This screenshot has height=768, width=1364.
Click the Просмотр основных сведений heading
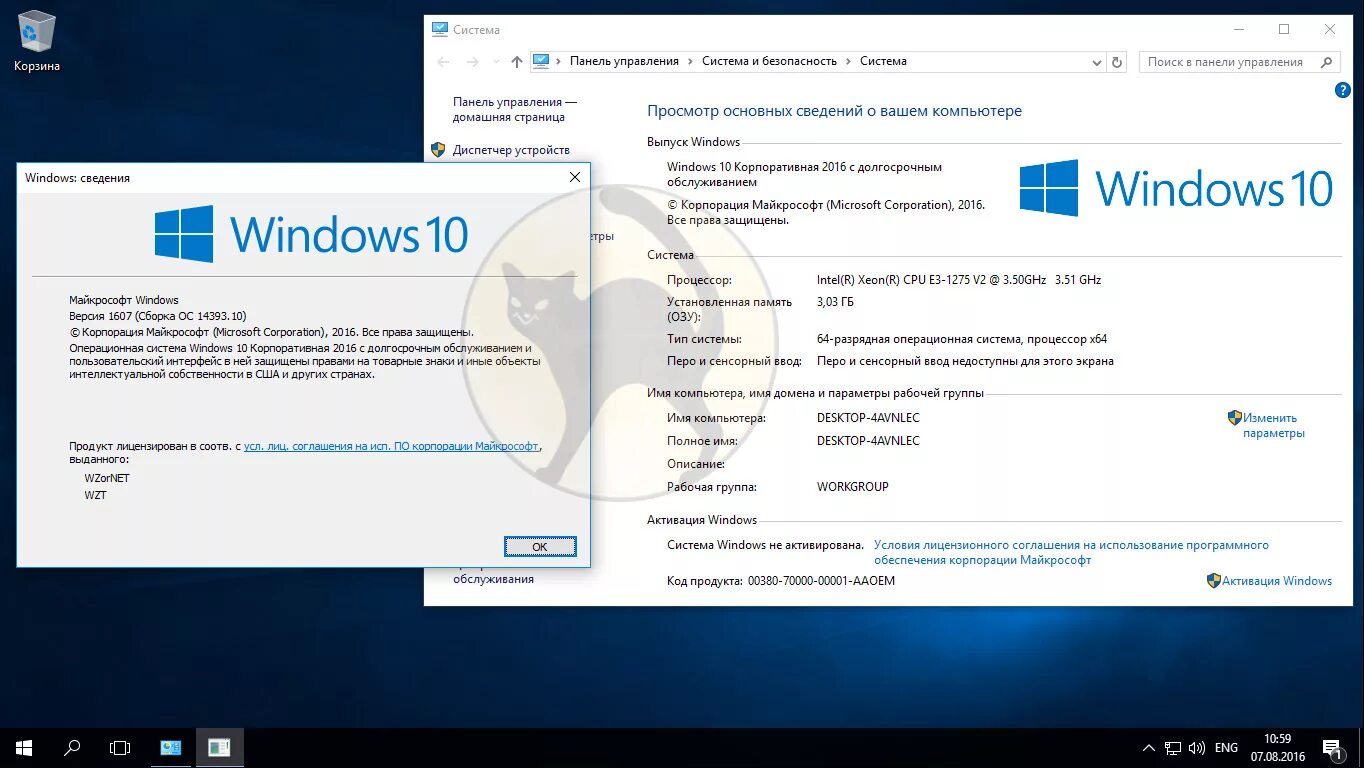click(834, 111)
